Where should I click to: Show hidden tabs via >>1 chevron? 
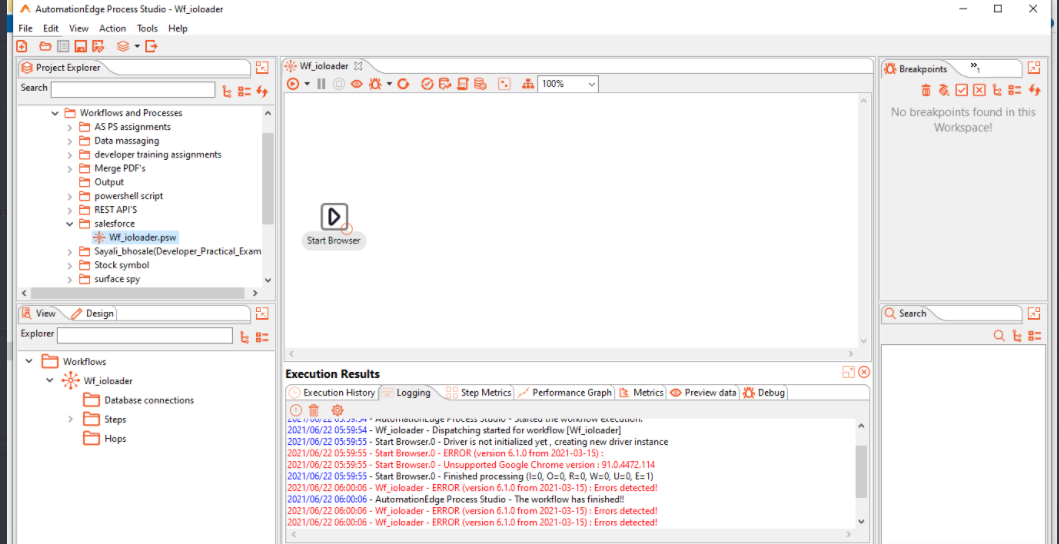(x=975, y=67)
